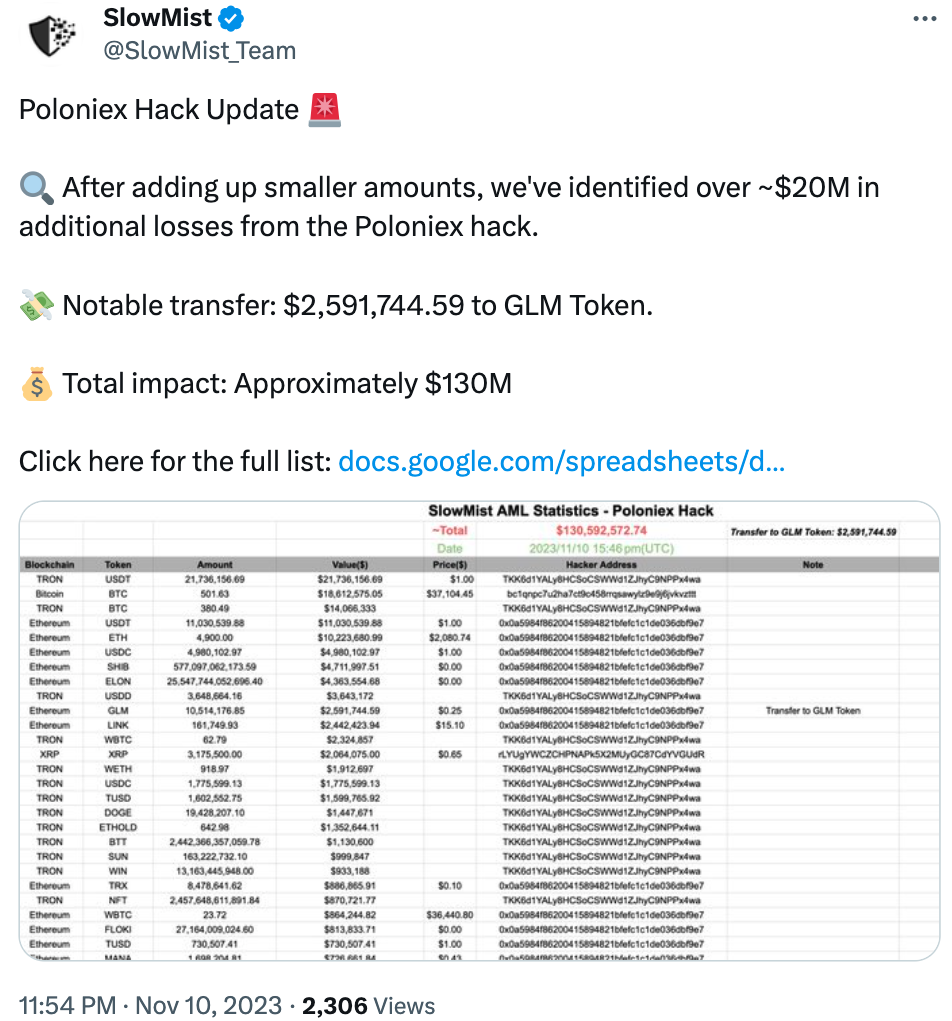Click the Transfer to GLM Token note
952x1021 pixels.
pyautogui.click(x=813, y=710)
